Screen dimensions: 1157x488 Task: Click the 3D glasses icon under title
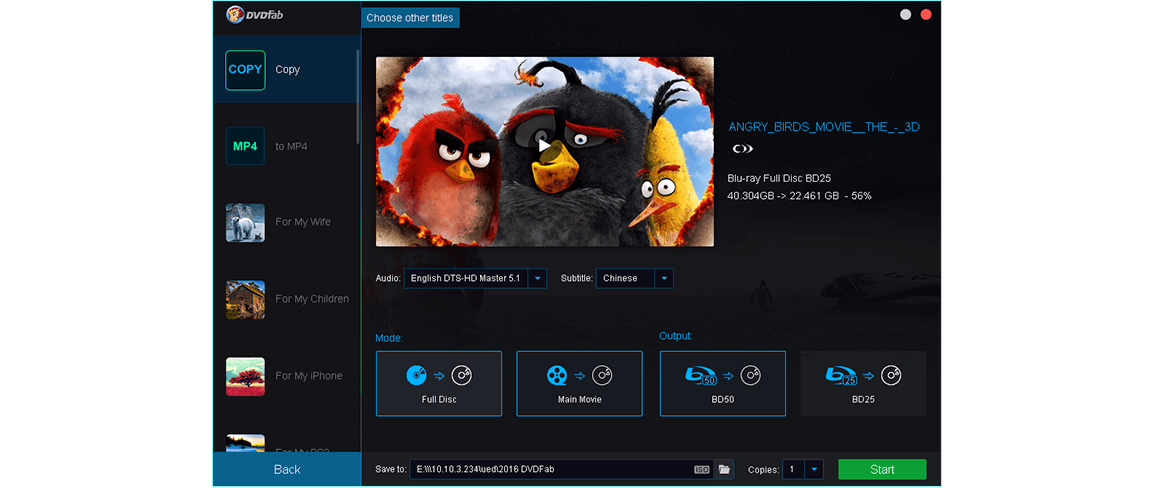pos(742,148)
